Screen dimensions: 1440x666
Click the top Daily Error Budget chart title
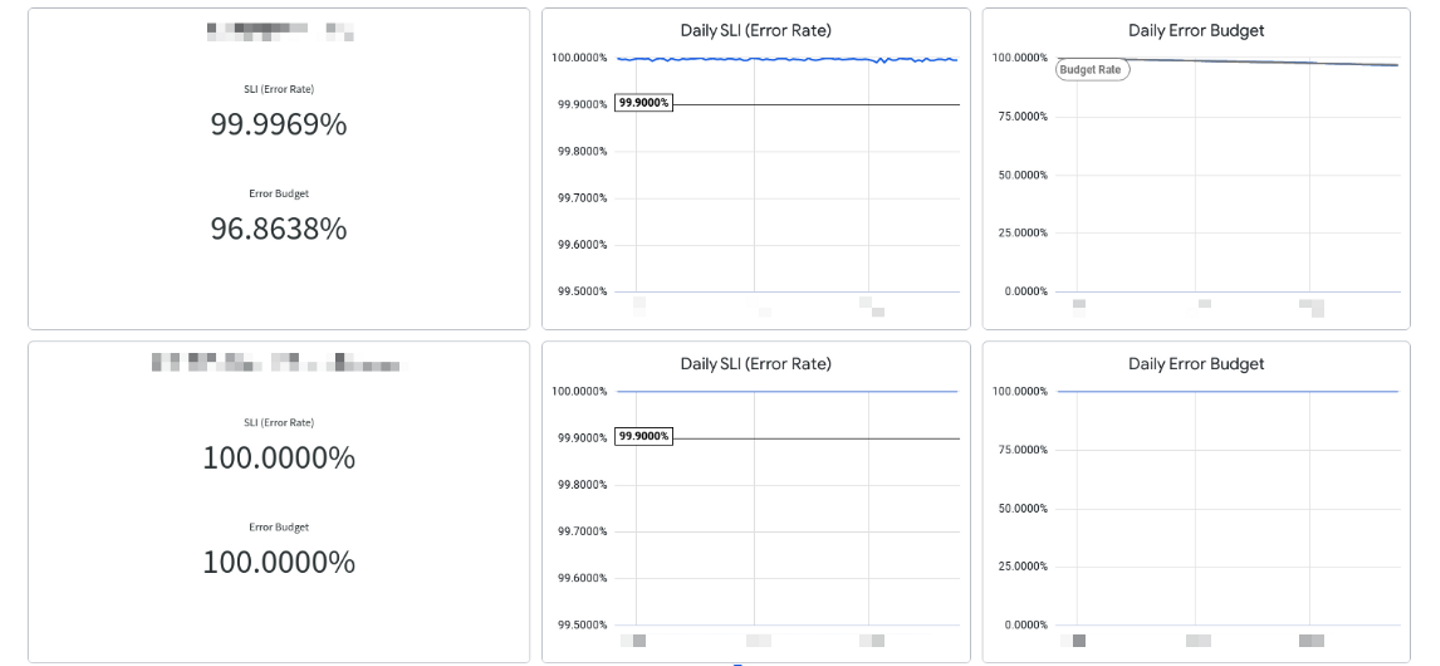(1196, 31)
